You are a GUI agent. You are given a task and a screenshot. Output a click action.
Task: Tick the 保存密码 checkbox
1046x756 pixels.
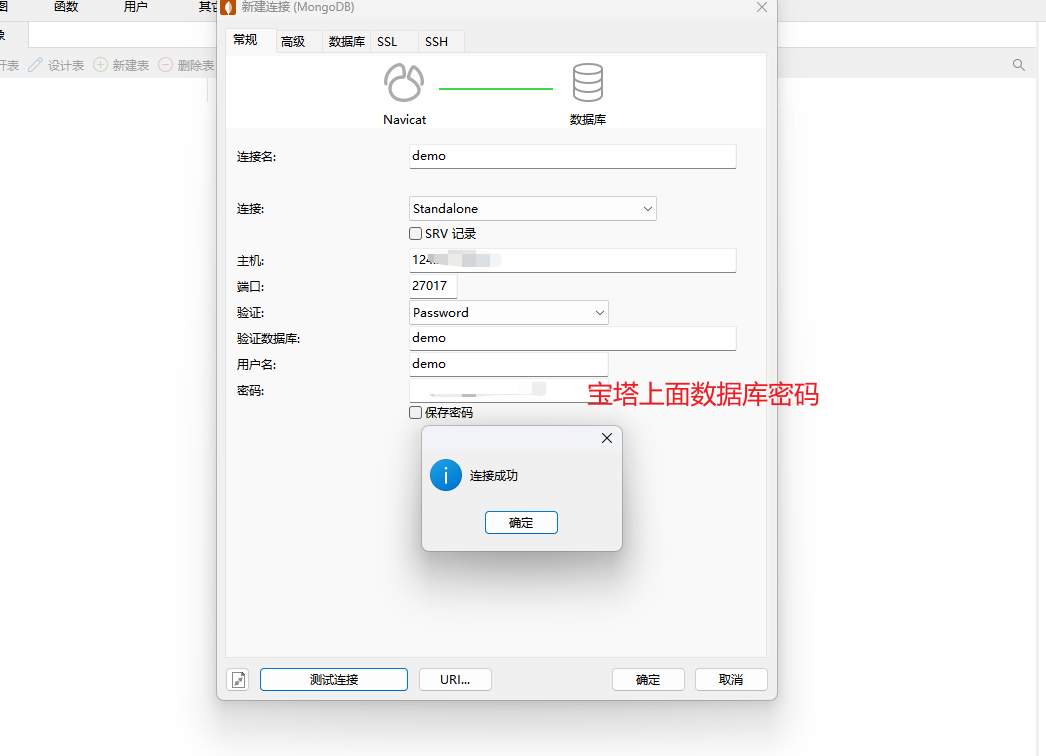(416, 412)
